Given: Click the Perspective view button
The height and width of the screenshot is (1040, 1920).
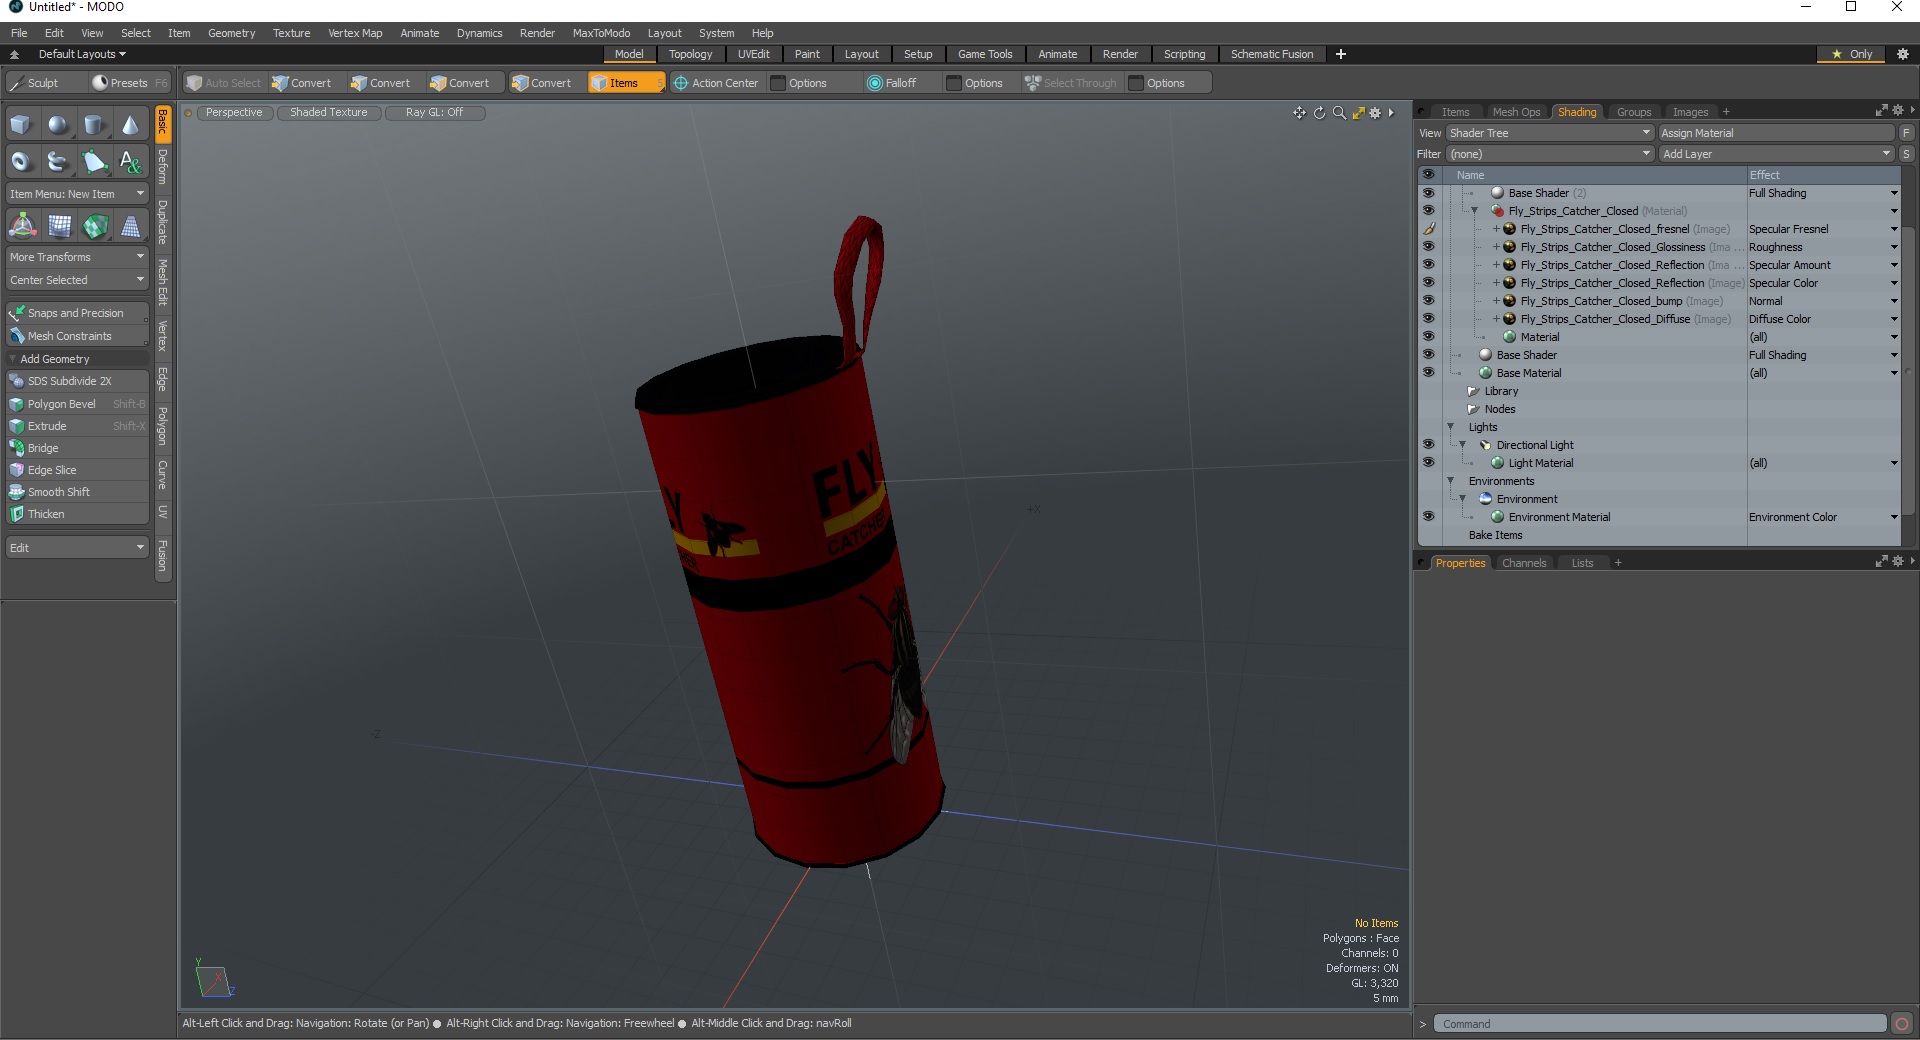Looking at the screenshot, I should click(x=234, y=113).
